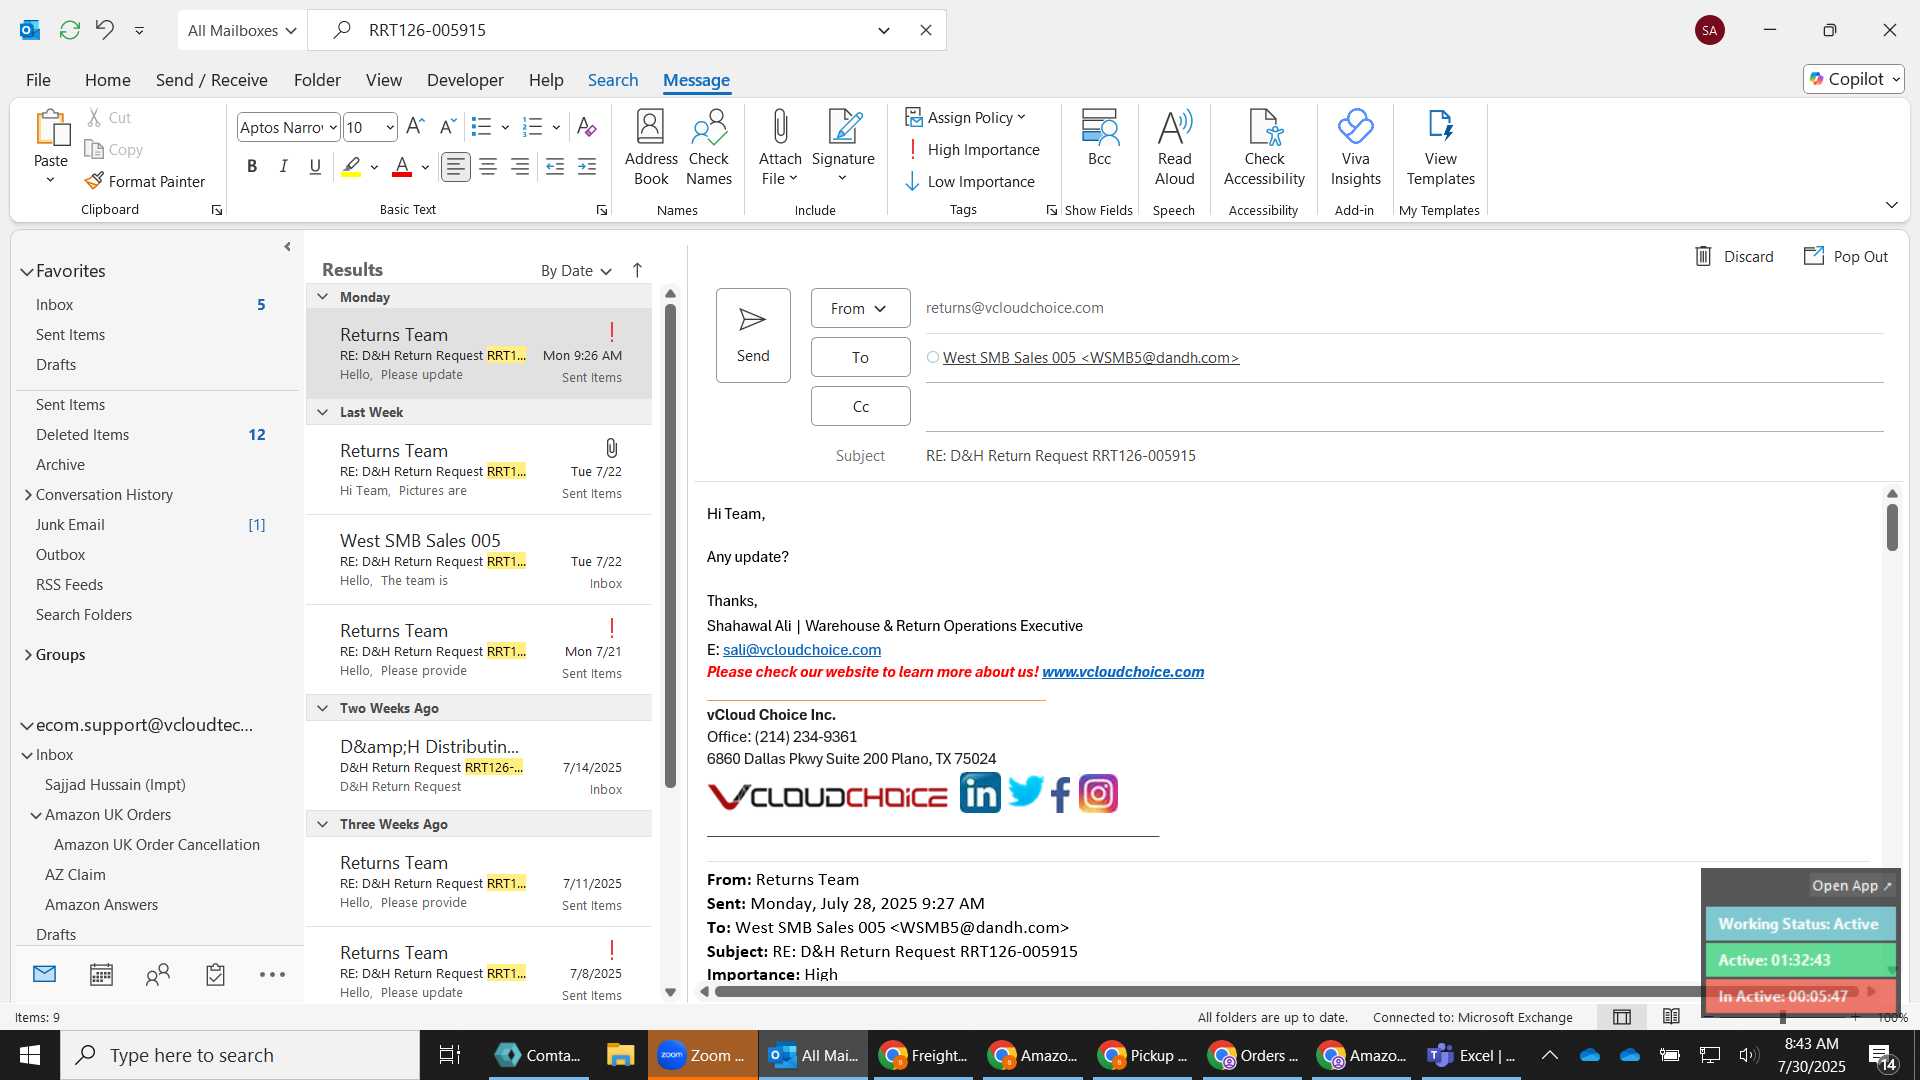
Task: Open the sali@vcloudchoice.com email link
Action: pyautogui.click(x=802, y=649)
